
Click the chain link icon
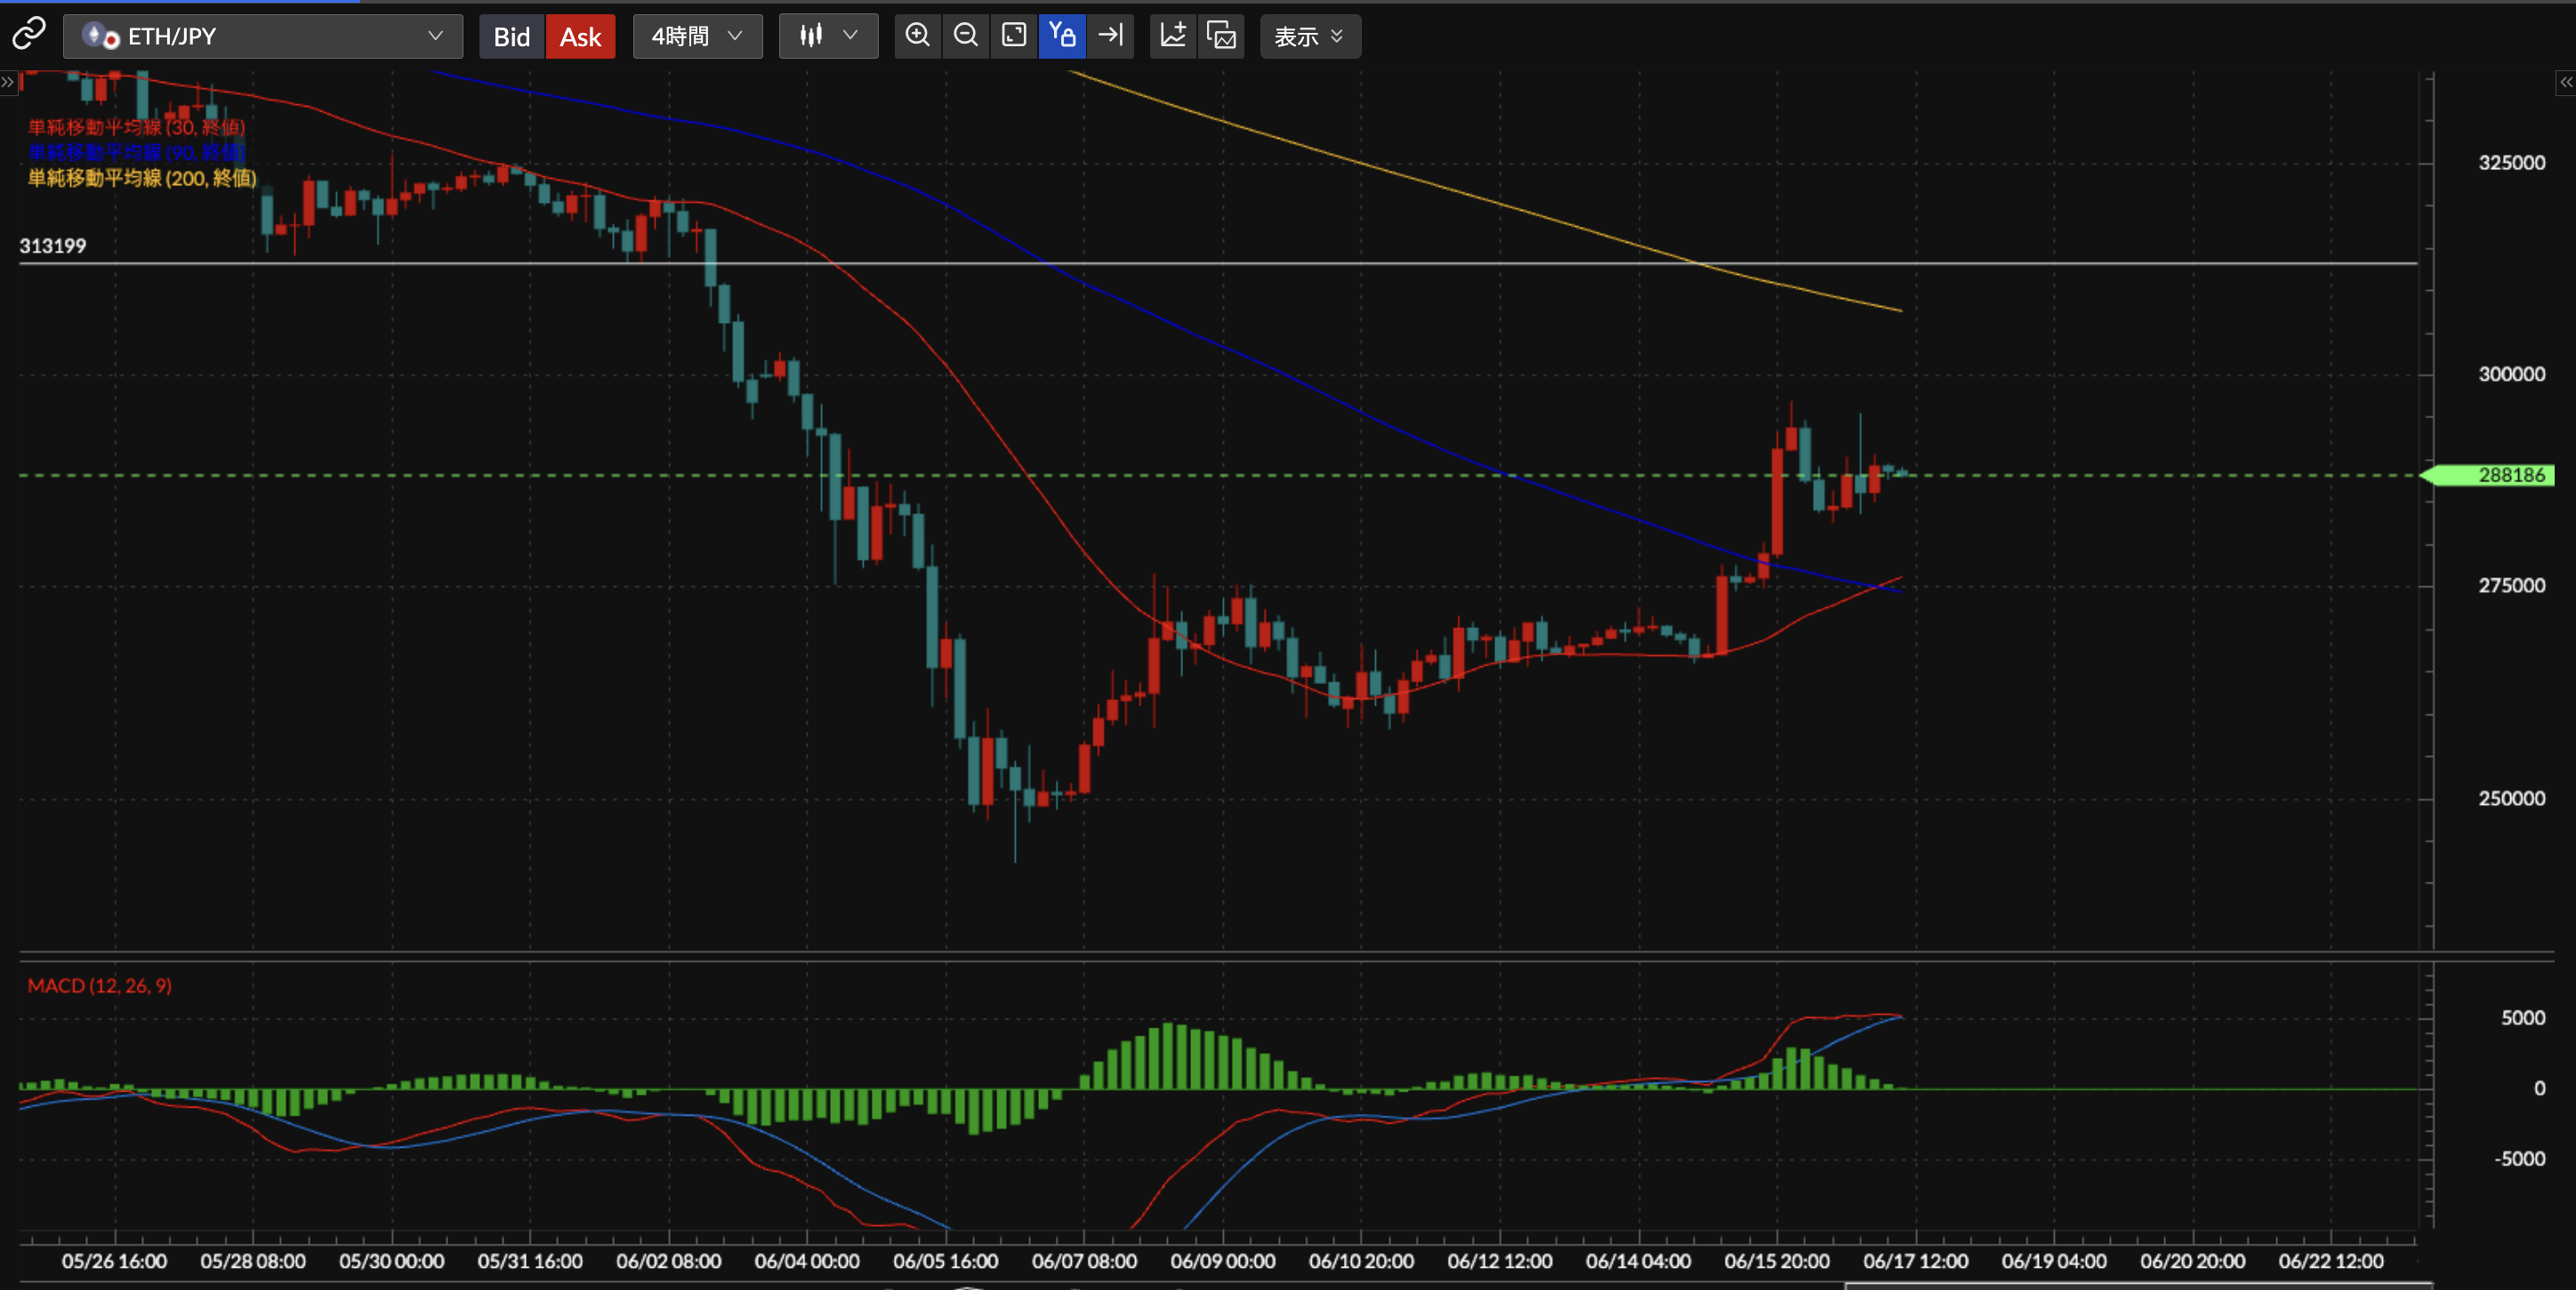click(x=28, y=34)
